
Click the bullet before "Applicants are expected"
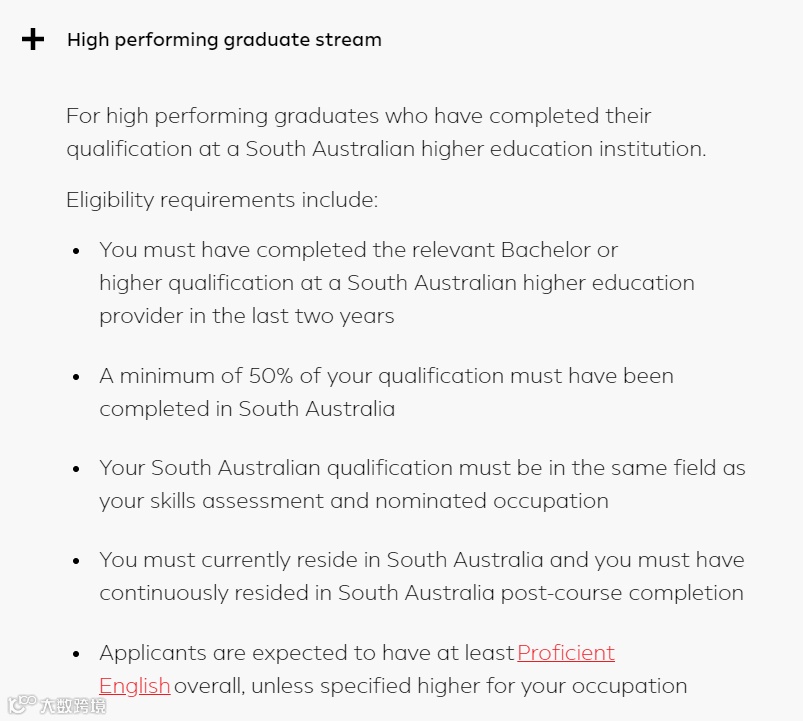coord(76,655)
